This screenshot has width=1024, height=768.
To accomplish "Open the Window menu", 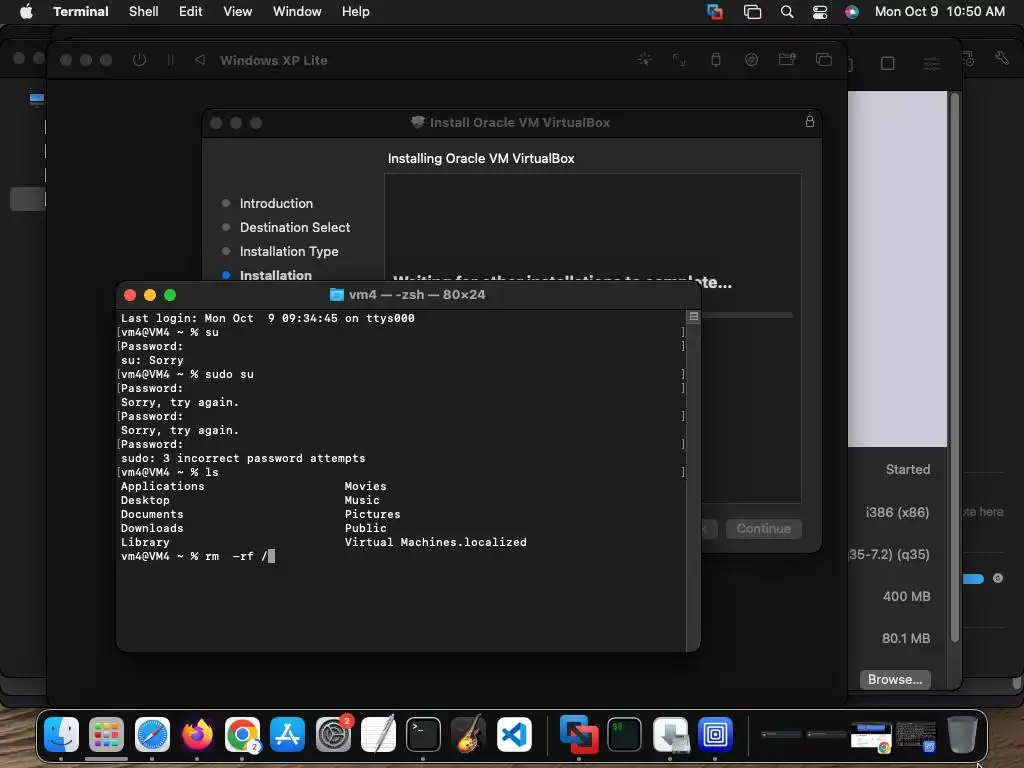I will [x=297, y=12].
